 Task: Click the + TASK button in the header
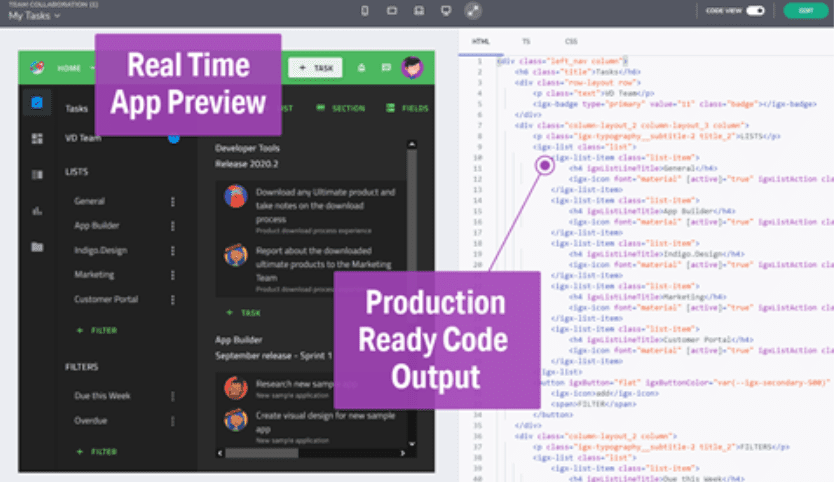pos(315,68)
